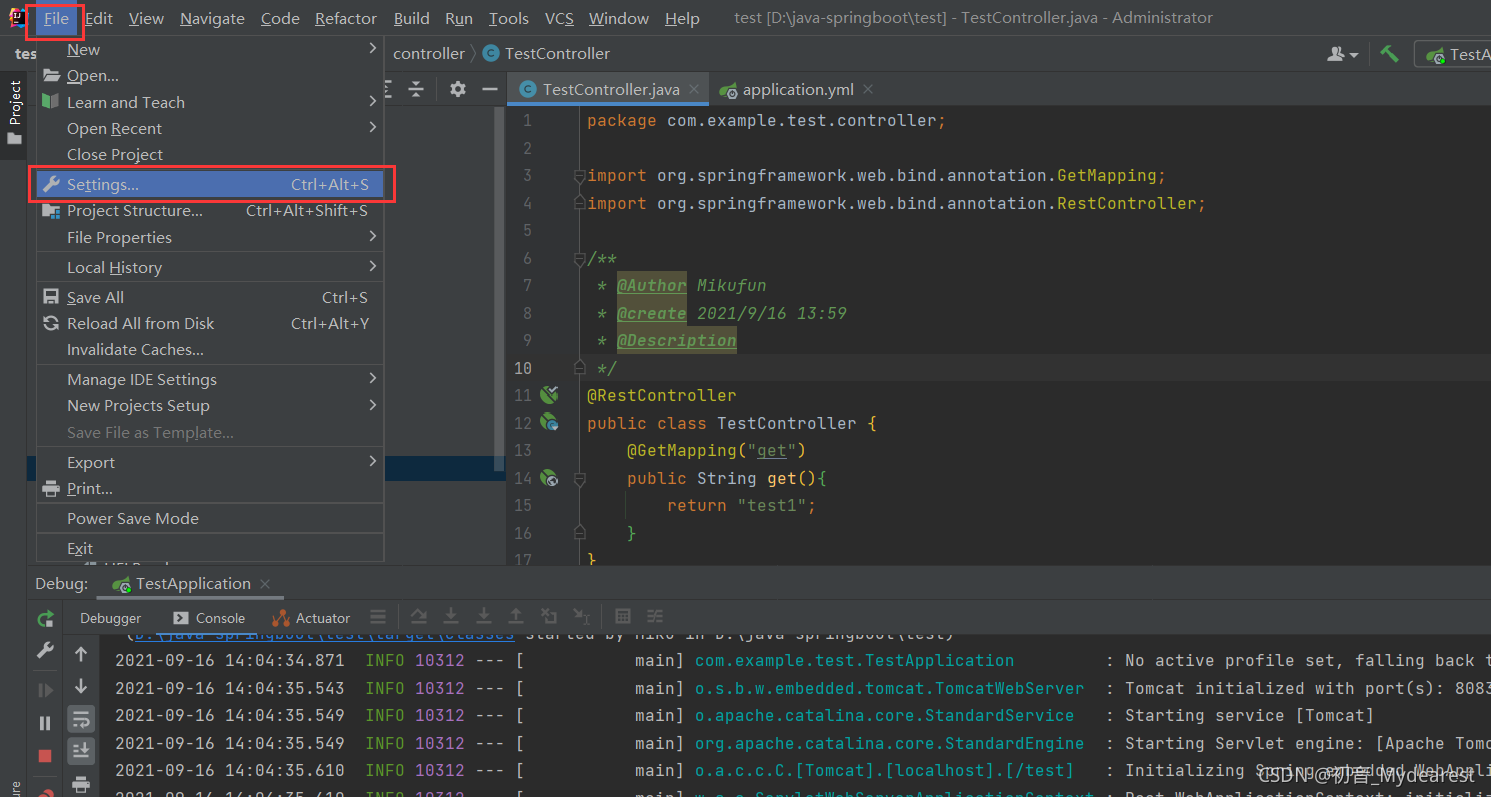Expand Open Recent submenu
The image size is (1491, 797).
210,129
